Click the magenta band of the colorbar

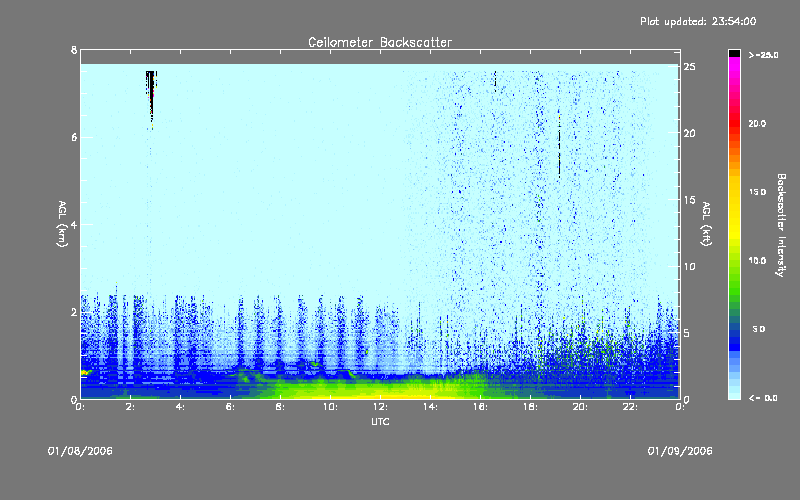[734, 64]
